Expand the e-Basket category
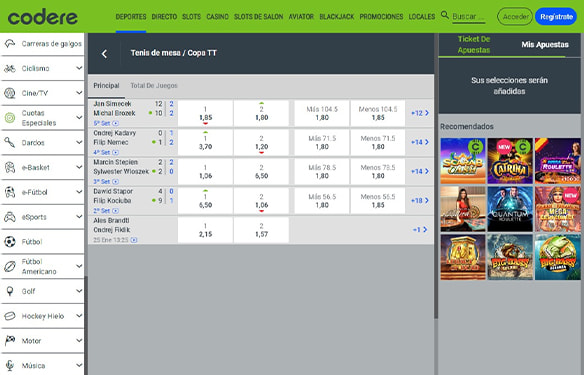Screen dimensions: 584x375 79,167
